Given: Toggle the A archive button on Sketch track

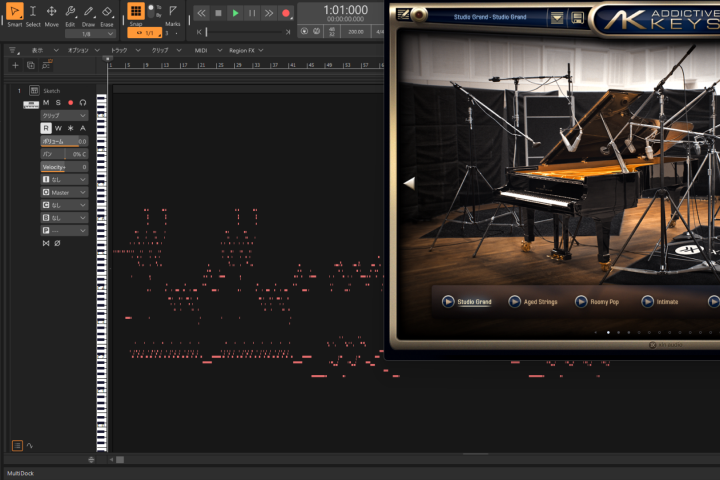Looking at the screenshot, I should coord(83,128).
